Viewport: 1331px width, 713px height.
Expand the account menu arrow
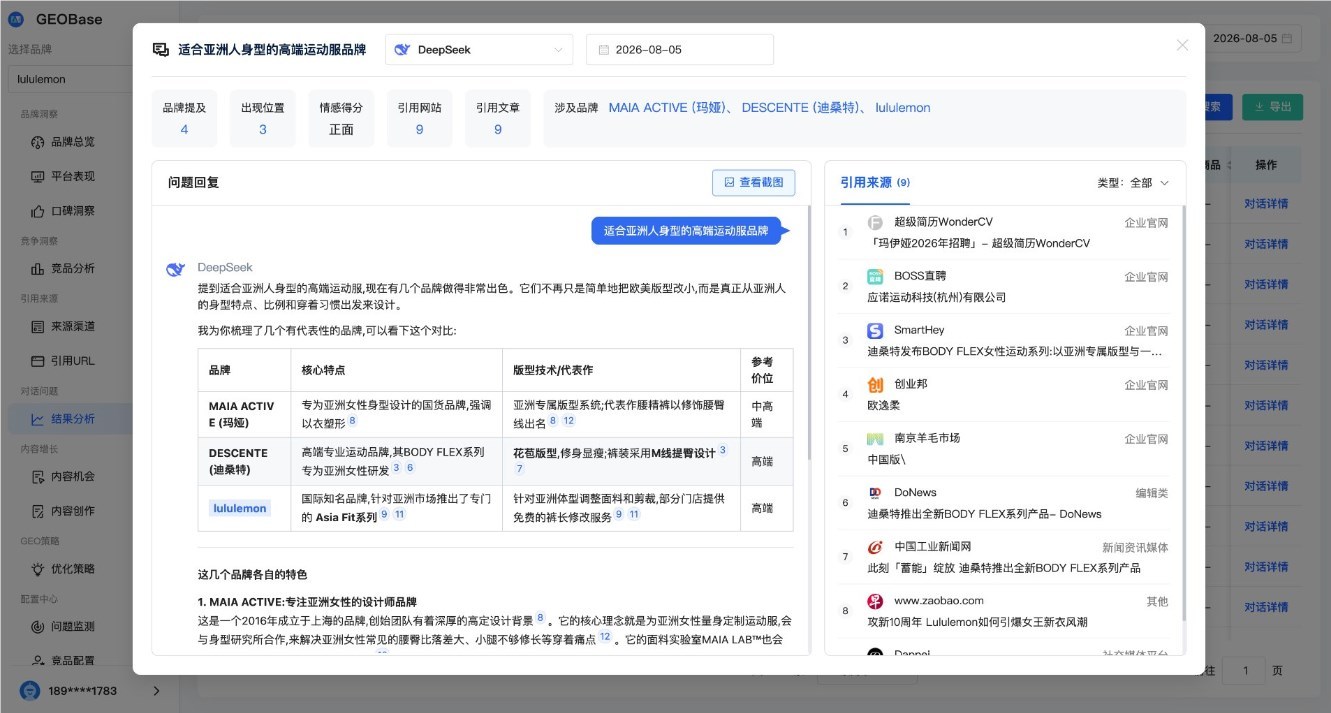(x=156, y=690)
